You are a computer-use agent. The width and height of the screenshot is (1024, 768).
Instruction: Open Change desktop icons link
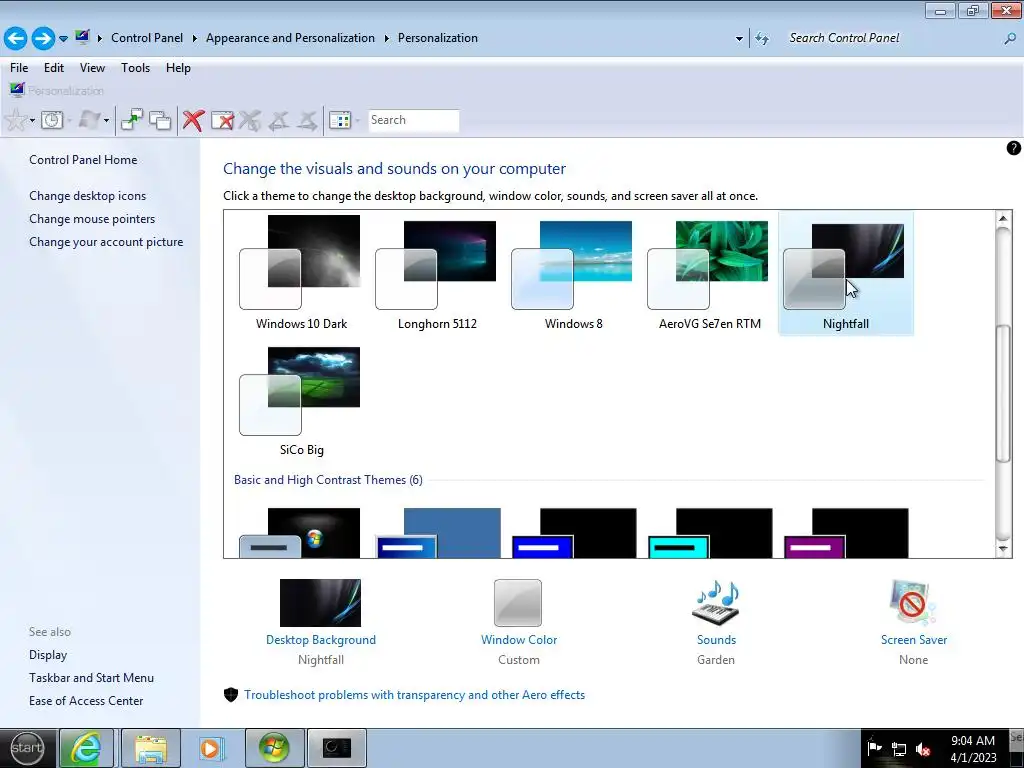88,196
